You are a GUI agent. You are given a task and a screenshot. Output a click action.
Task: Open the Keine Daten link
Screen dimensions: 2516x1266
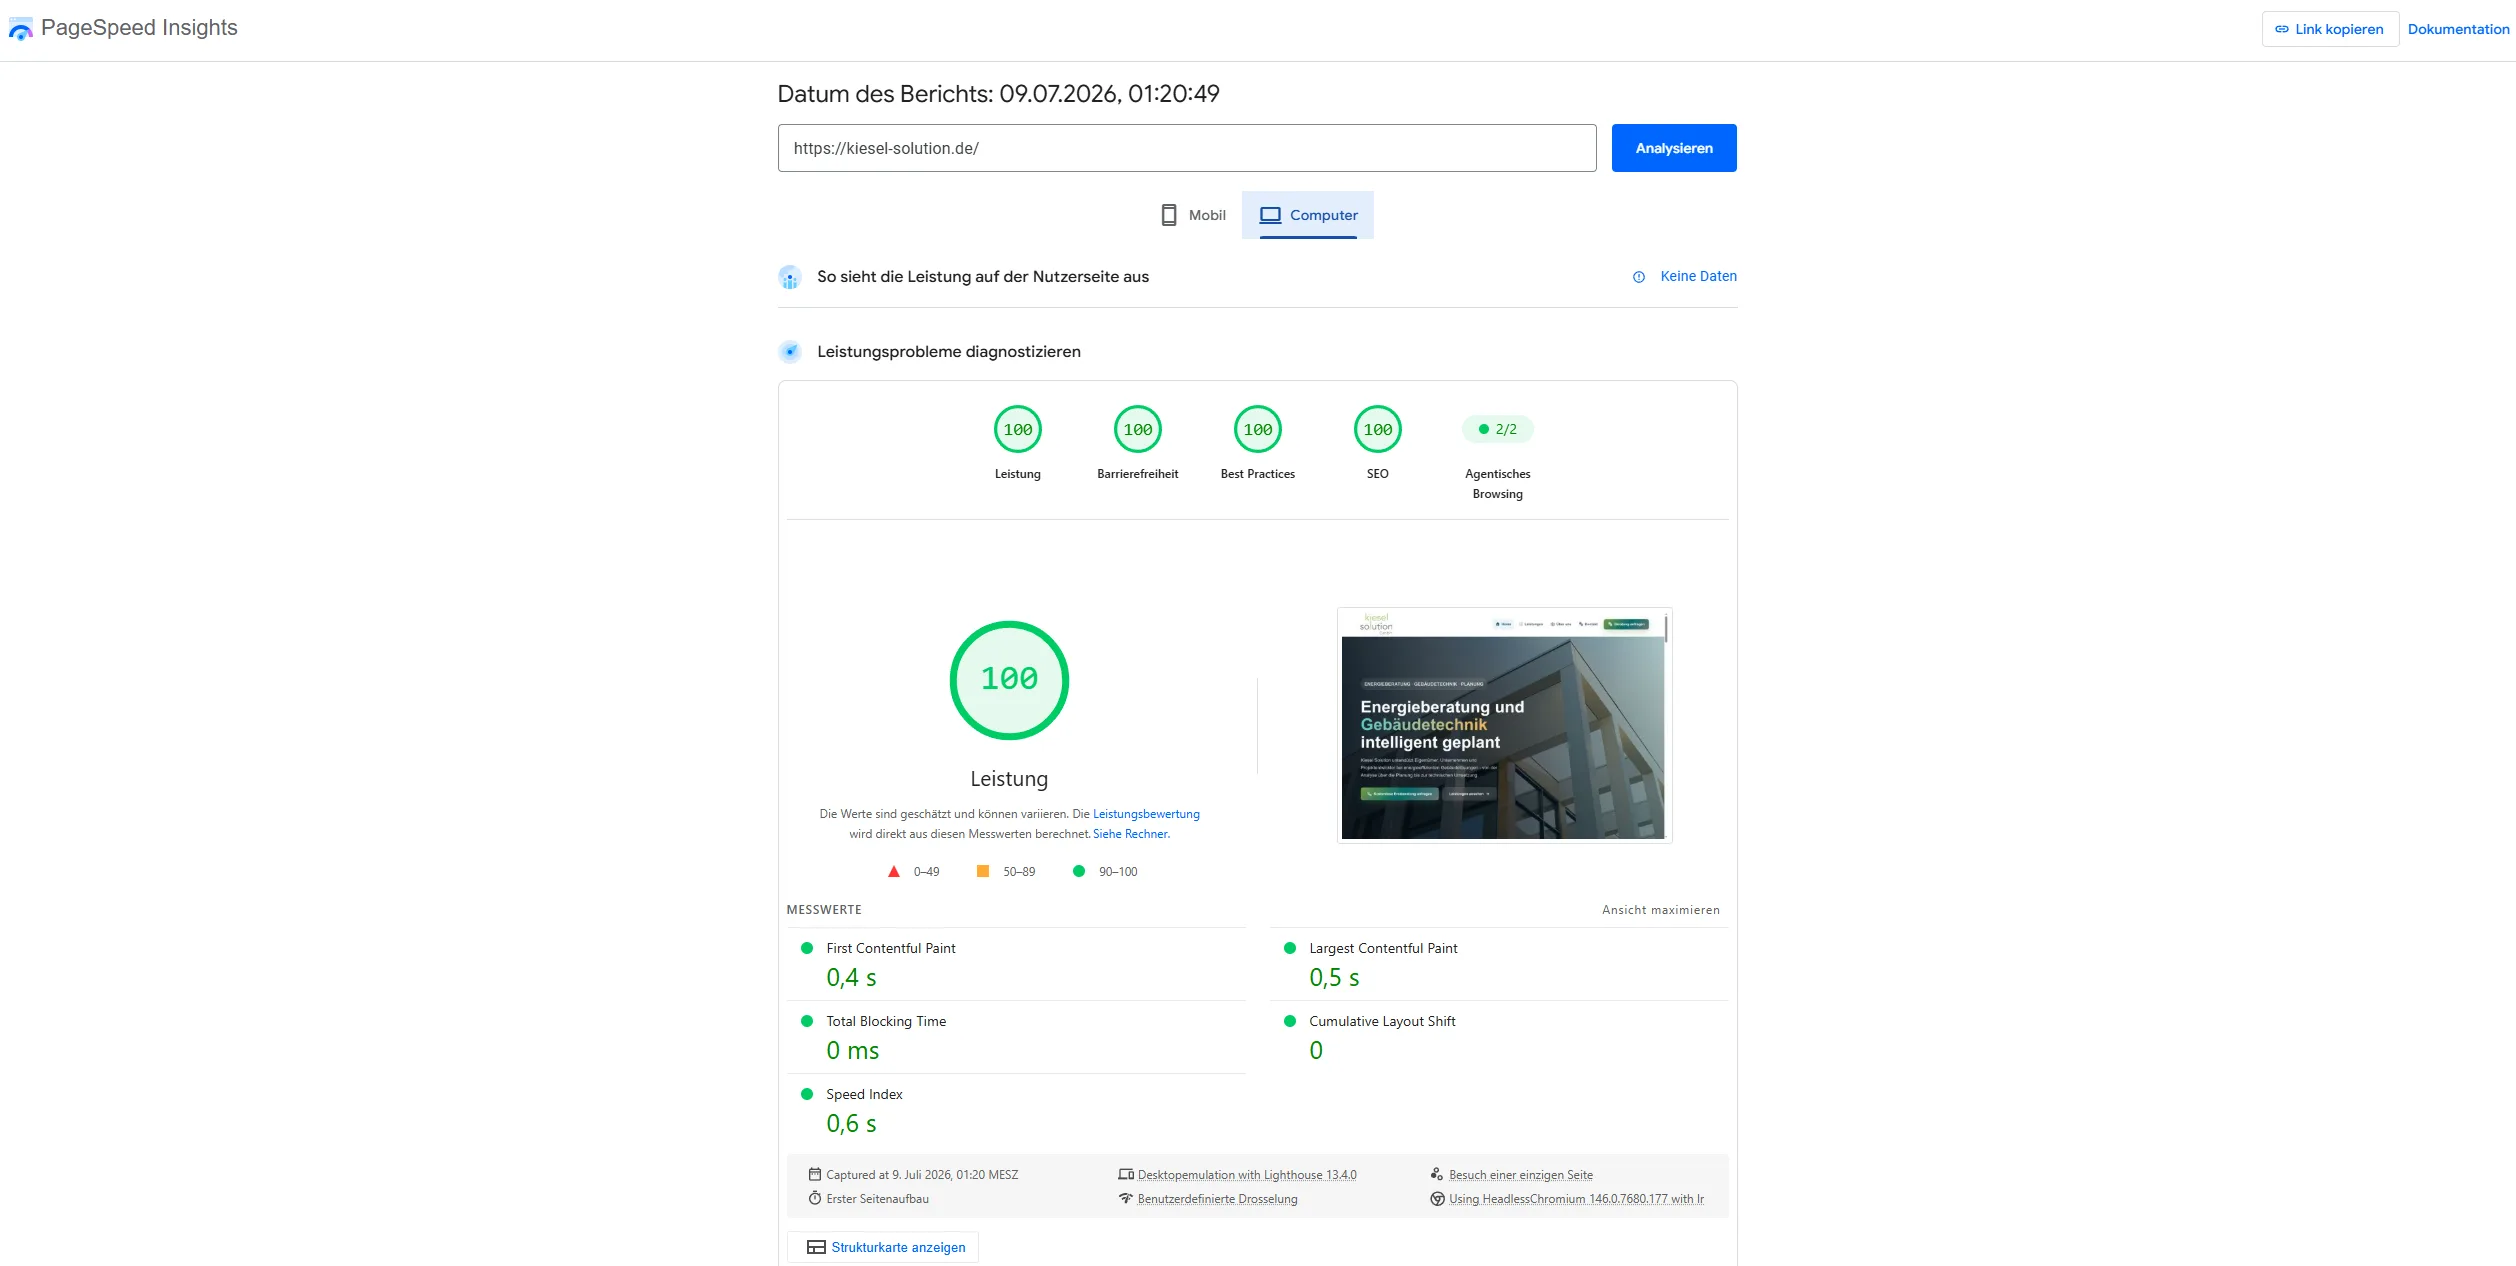coord(1698,276)
